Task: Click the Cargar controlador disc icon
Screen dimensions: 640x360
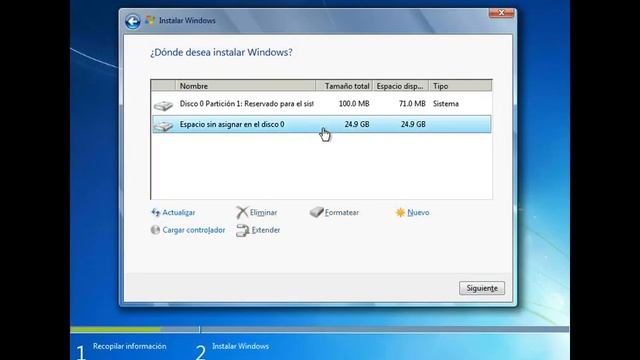Action: 155,230
